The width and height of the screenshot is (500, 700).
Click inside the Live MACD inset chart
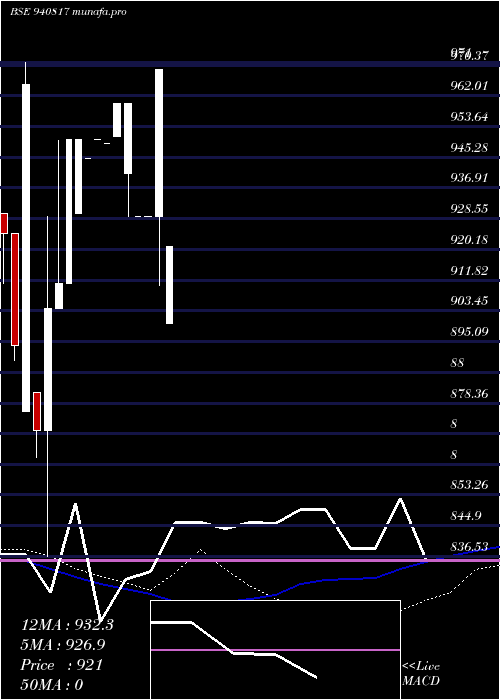275,650
